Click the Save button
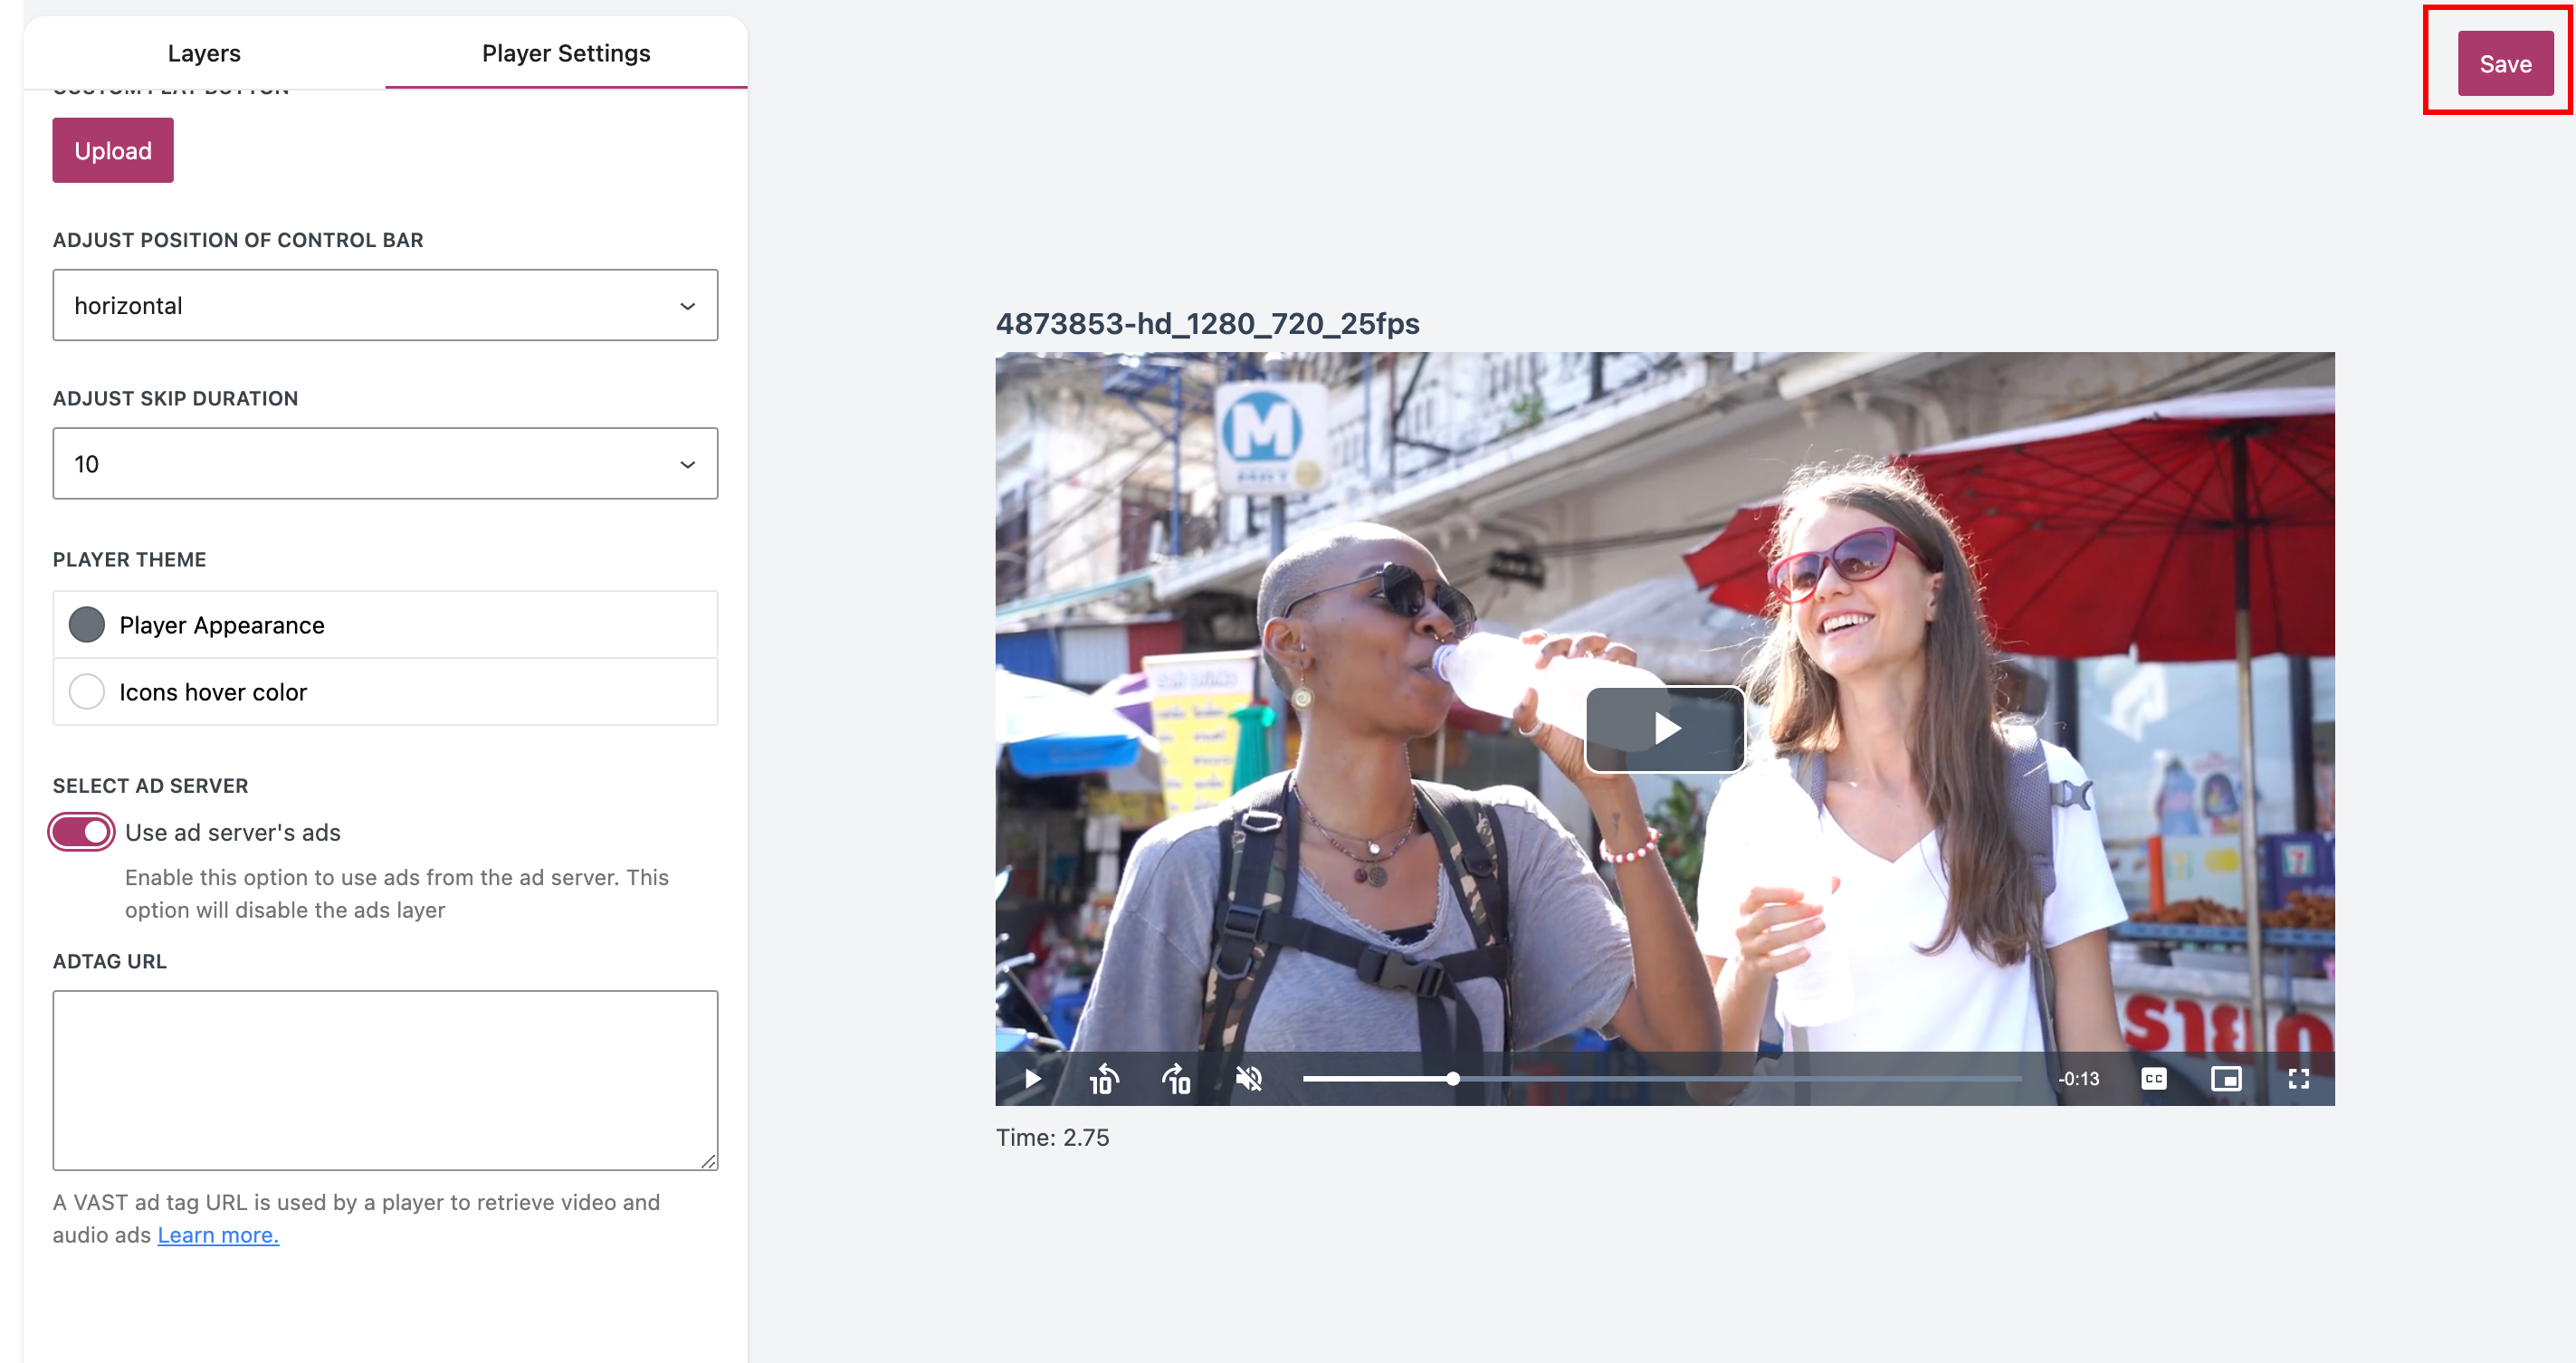The width and height of the screenshot is (2576, 1363). pyautogui.click(x=2505, y=64)
